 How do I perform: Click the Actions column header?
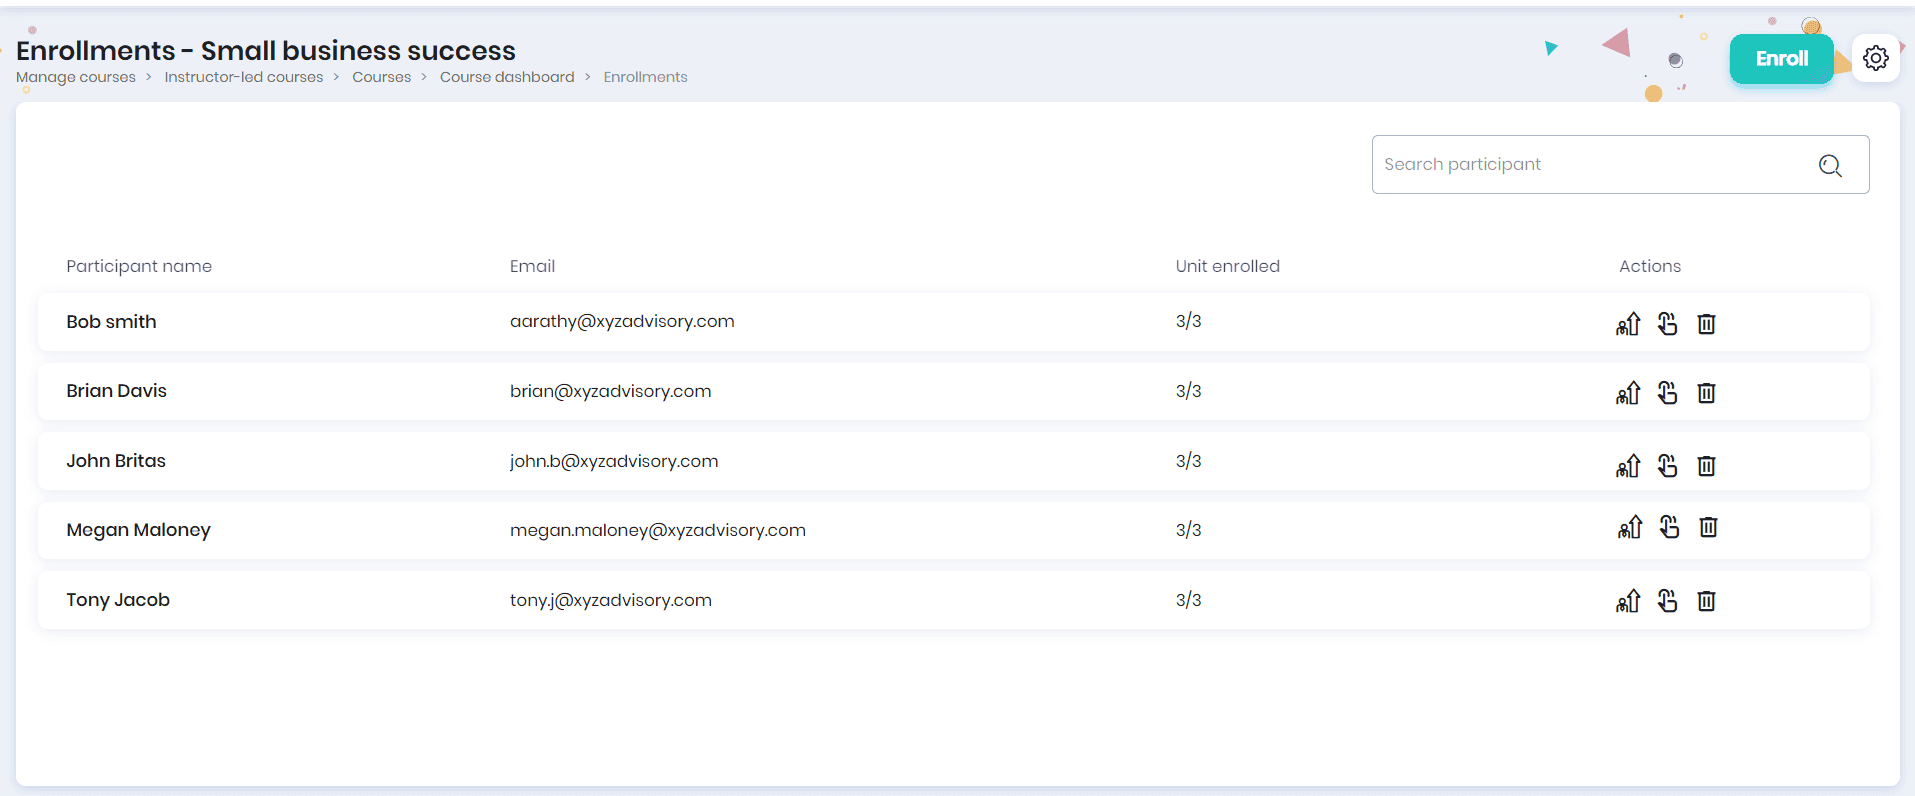1649,266
